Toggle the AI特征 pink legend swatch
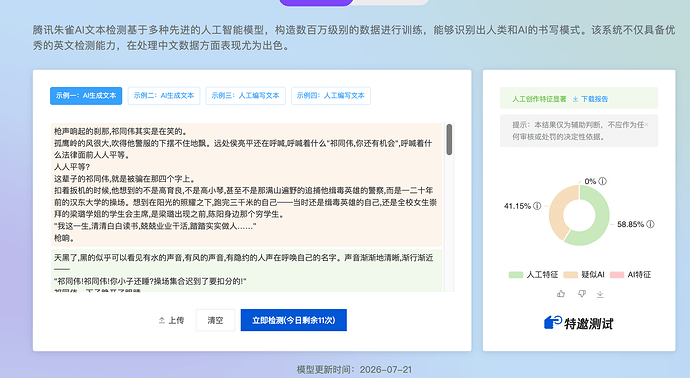This screenshot has height=378, width=690. (617, 275)
